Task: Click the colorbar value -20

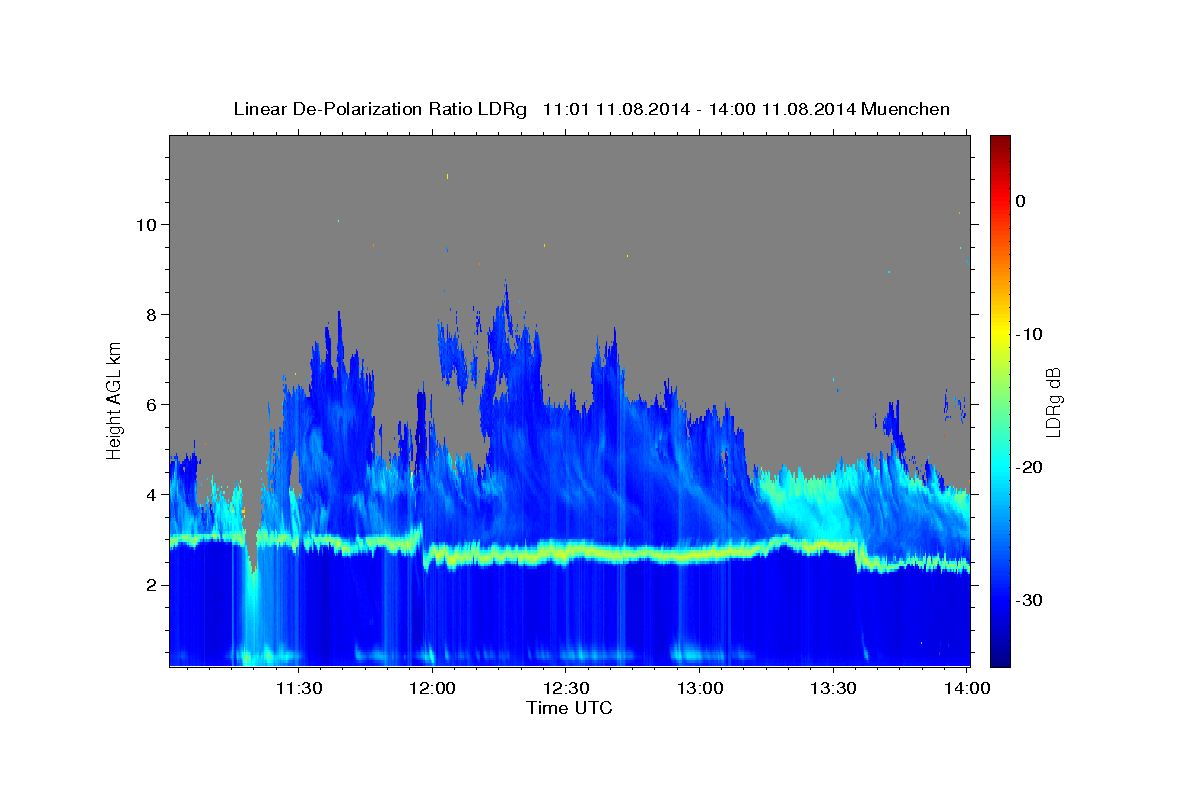Action: point(1030,467)
